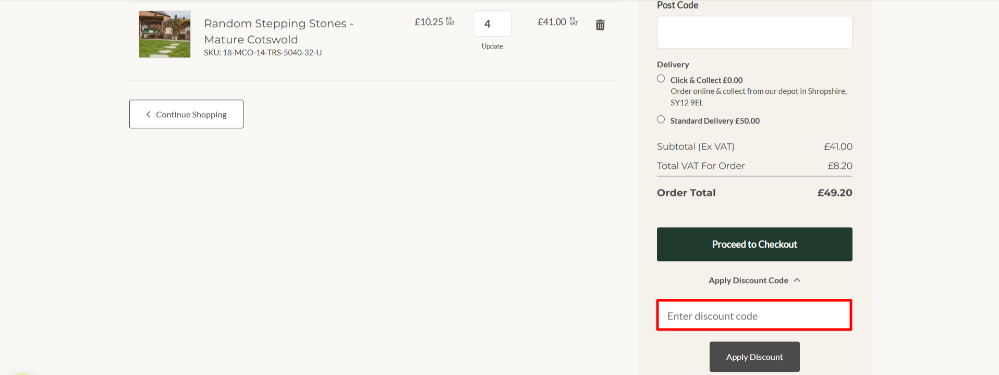999x375 pixels.
Task: Click the line total £41.00 in the item row
Action: coord(552,21)
